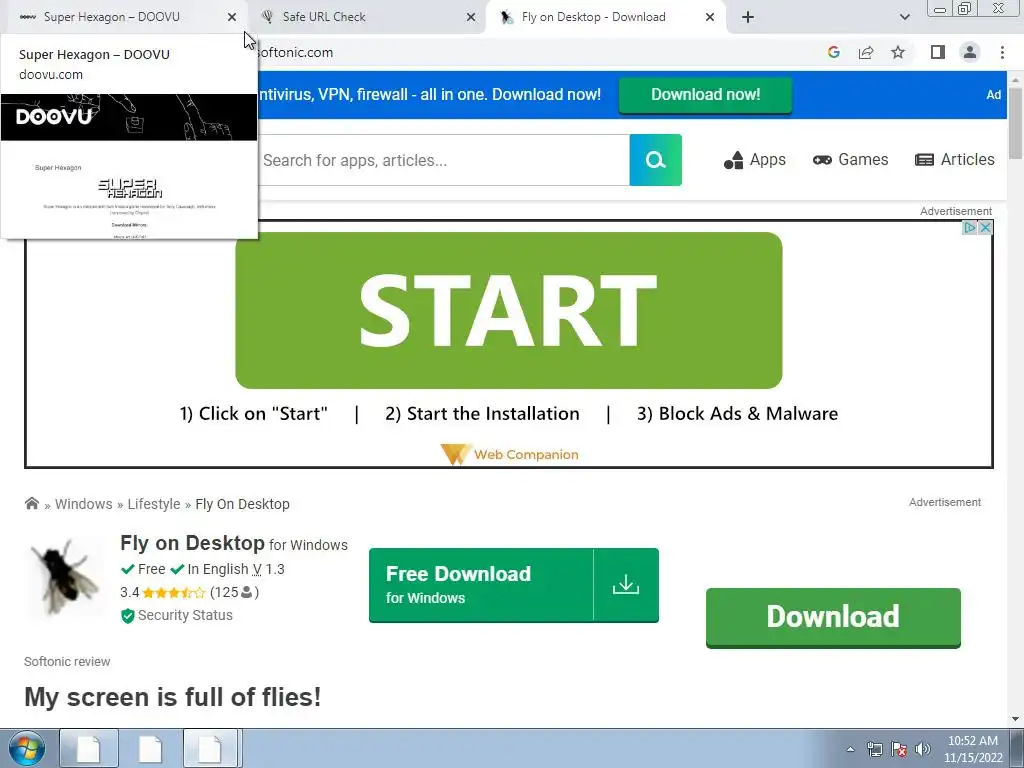Click the scrollbar down arrow
Screen dimensions: 1024x768
(1016, 719)
